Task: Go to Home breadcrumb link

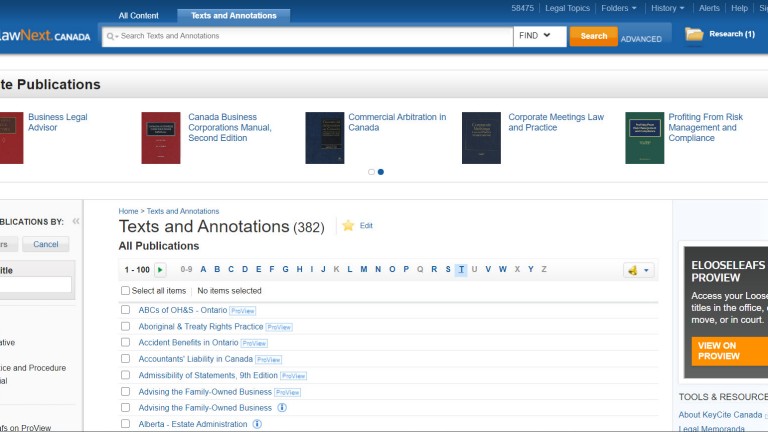Action: click(x=128, y=211)
